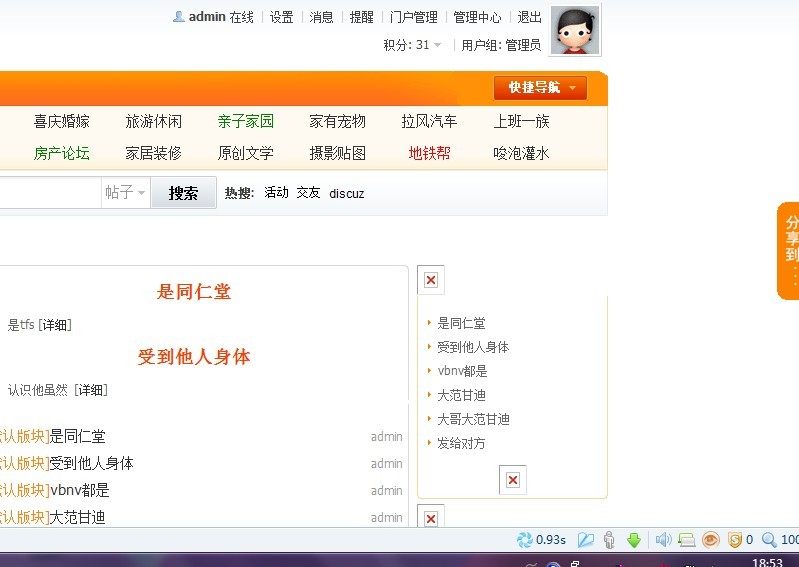Go to 管理中心 admin center
This screenshot has width=799, height=567.
(x=477, y=17)
